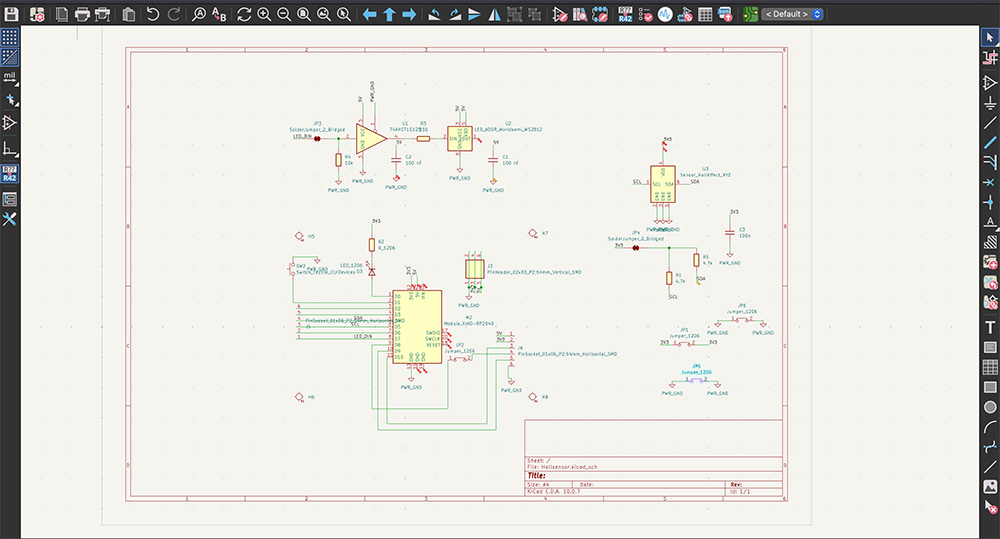Rotate selection counter-clockwise

434,14
